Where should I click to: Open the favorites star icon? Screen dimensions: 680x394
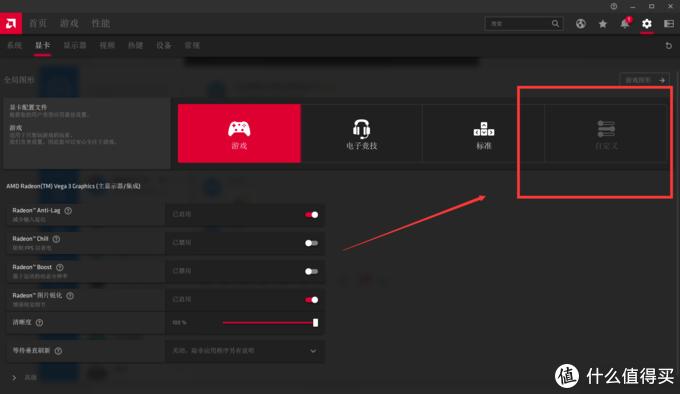[603, 24]
